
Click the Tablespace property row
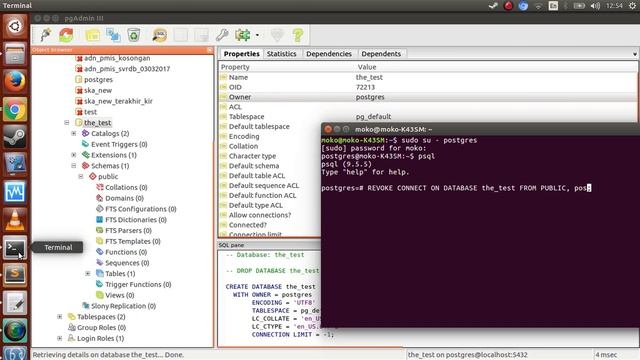pos(428,117)
